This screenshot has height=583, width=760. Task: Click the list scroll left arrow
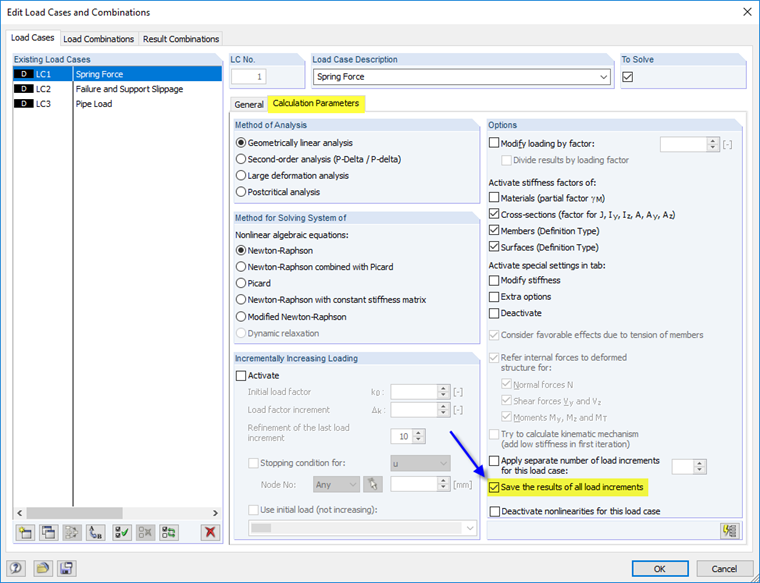pos(19,513)
